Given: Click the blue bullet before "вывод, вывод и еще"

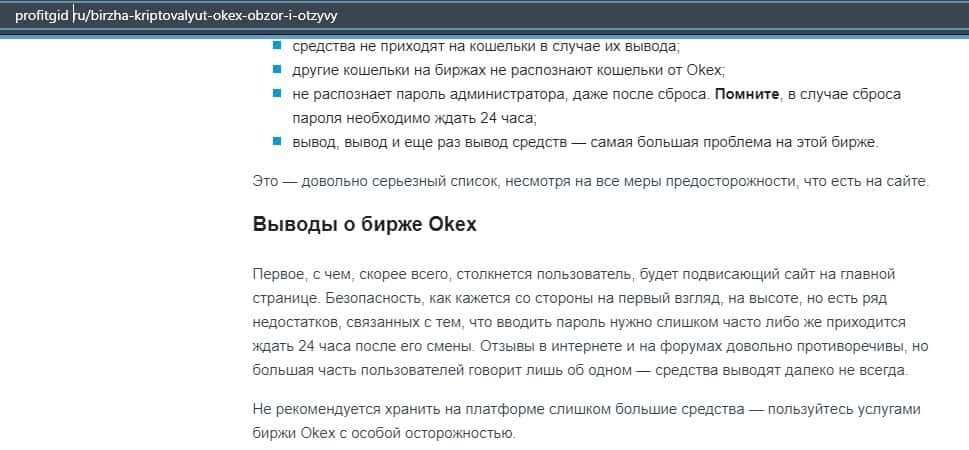Looking at the screenshot, I should tap(277, 142).
